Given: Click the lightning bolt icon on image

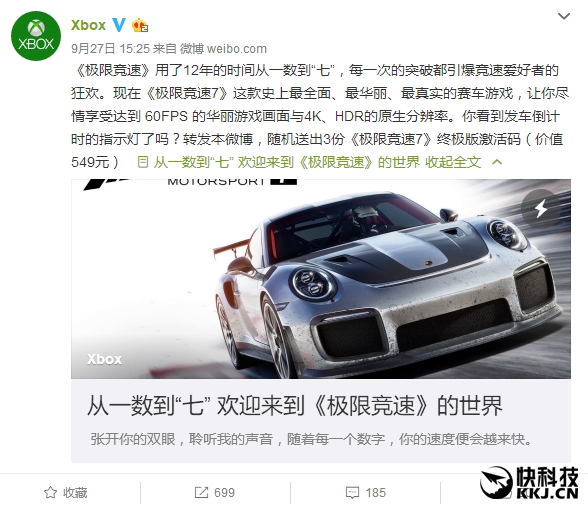Looking at the screenshot, I should (541, 208).
